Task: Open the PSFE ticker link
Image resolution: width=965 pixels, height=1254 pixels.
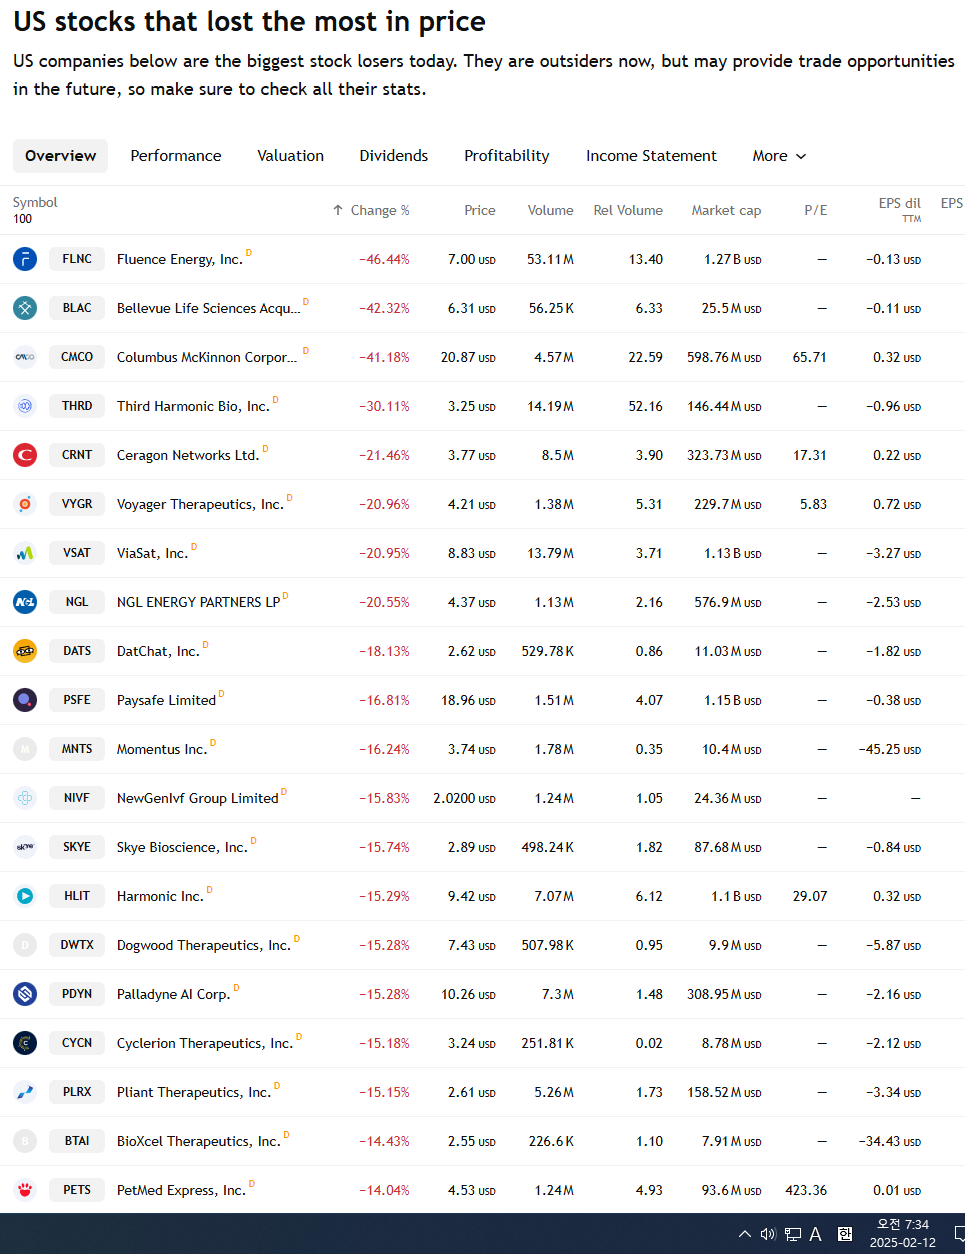Action: point(77,700)
